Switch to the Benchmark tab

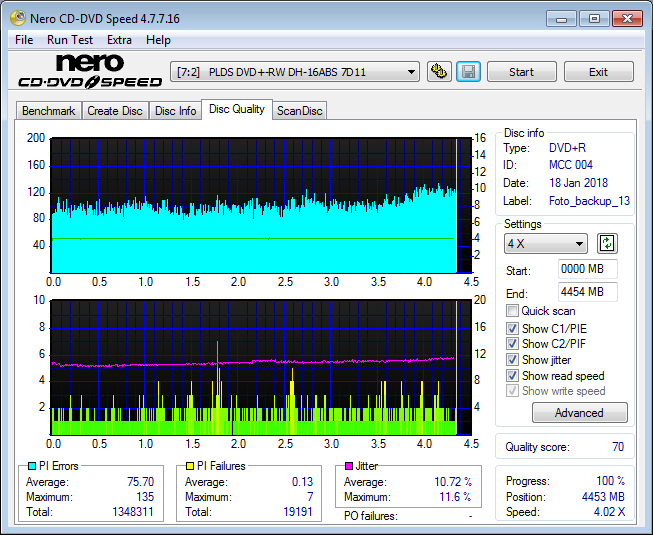click(48, 111)
